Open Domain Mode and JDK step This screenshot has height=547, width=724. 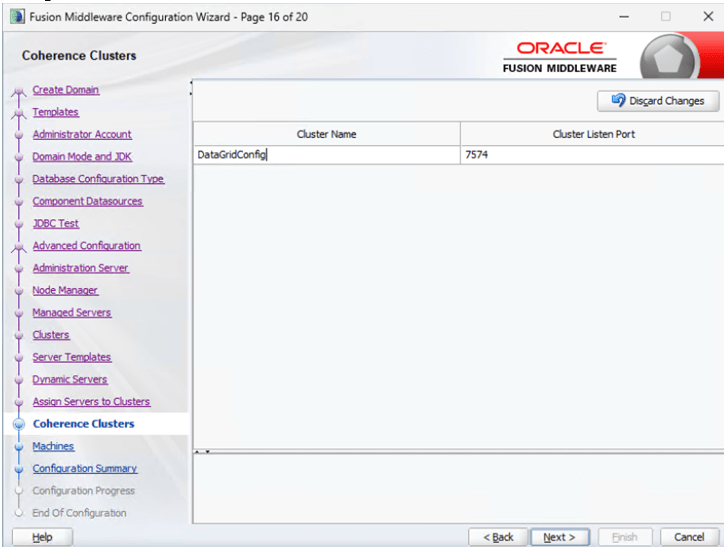coord(82,156)
